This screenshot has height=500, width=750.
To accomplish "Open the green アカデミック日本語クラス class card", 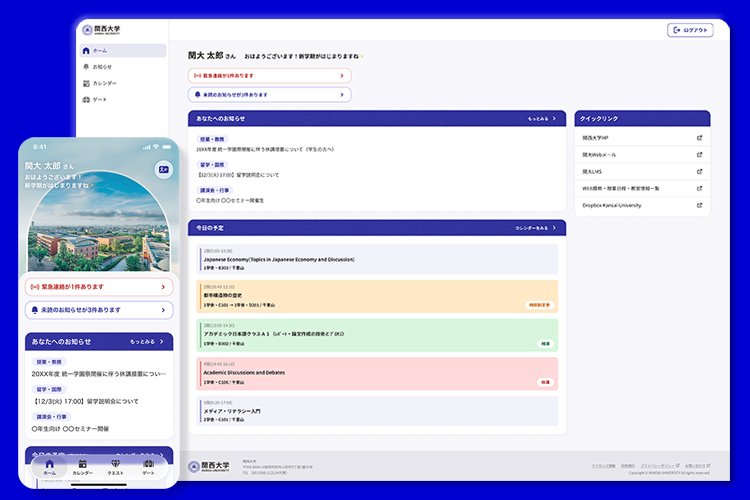I will pos(377,335).
